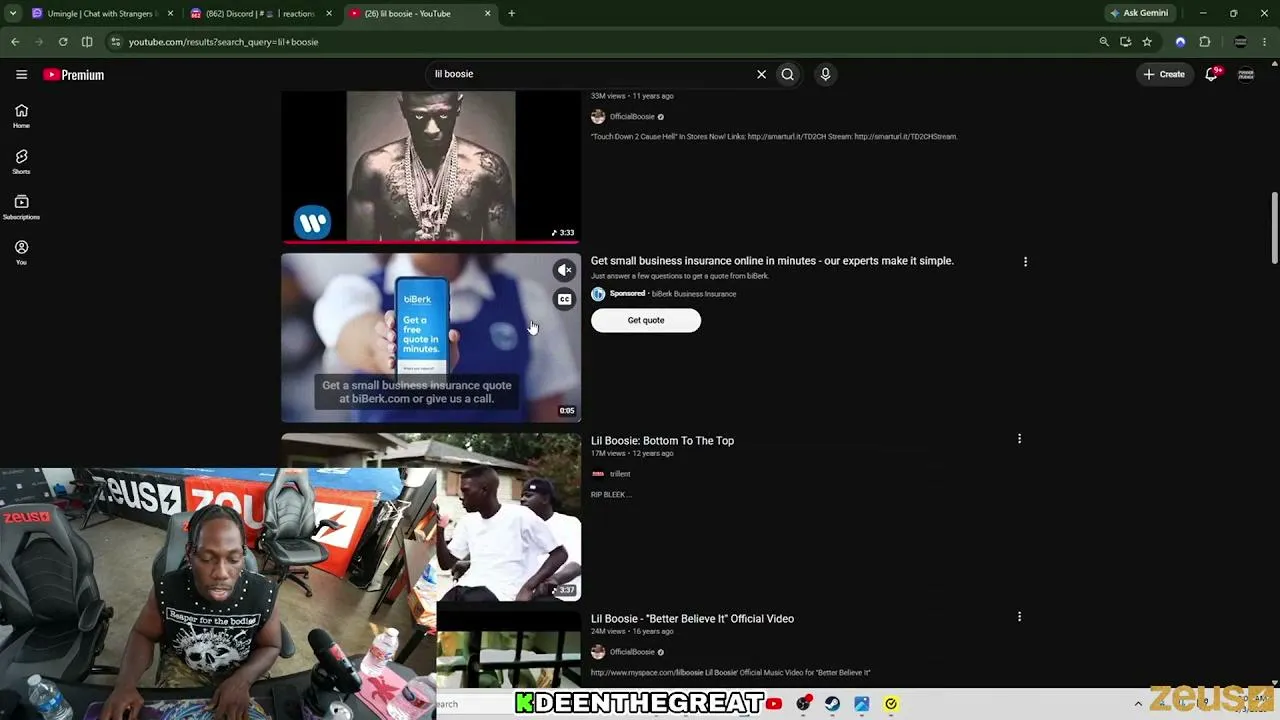Image resolution: width=1280 pixels, height=720 pixels.
Task: Open the You page in the sidebar
Action: 21,253
